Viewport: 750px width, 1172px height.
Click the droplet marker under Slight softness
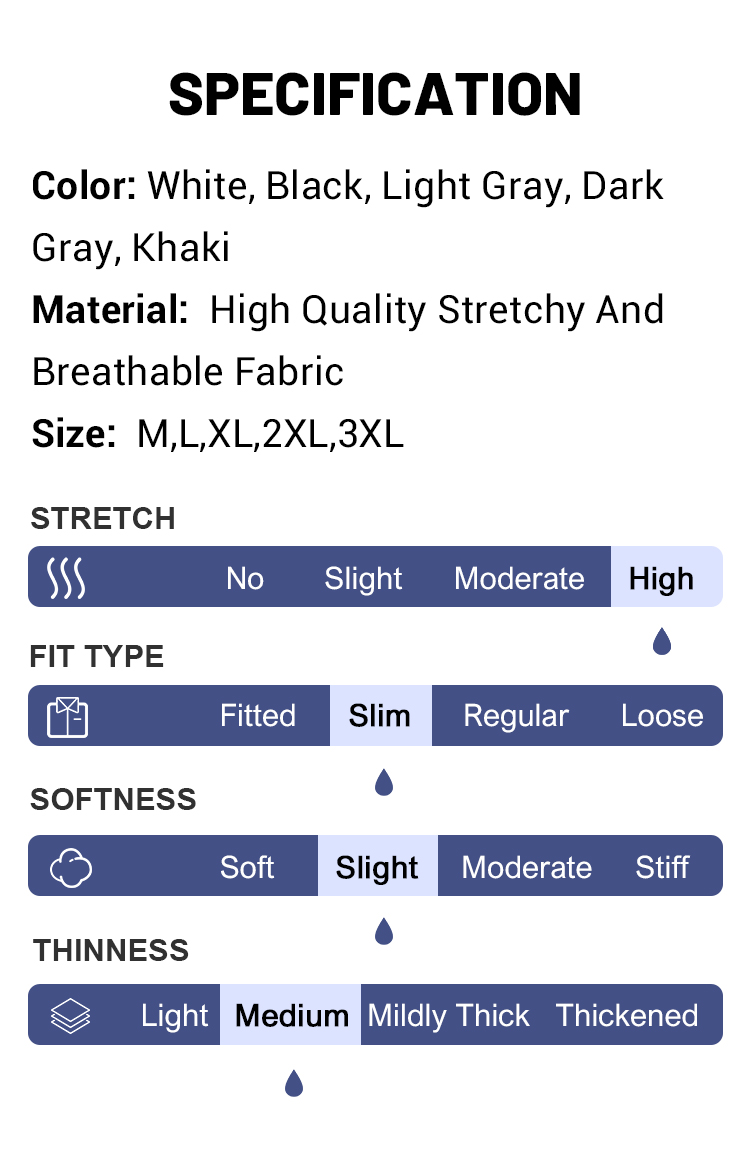click(x=383, y=932)
